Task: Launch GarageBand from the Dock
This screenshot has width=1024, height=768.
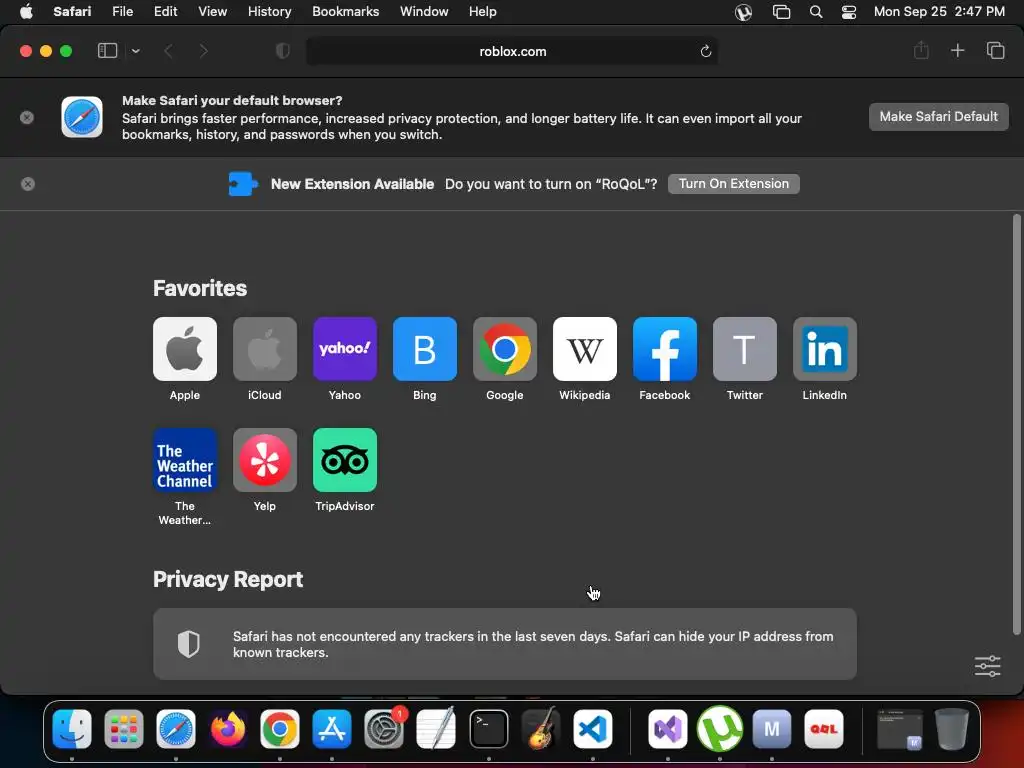Action: point(541,729)
